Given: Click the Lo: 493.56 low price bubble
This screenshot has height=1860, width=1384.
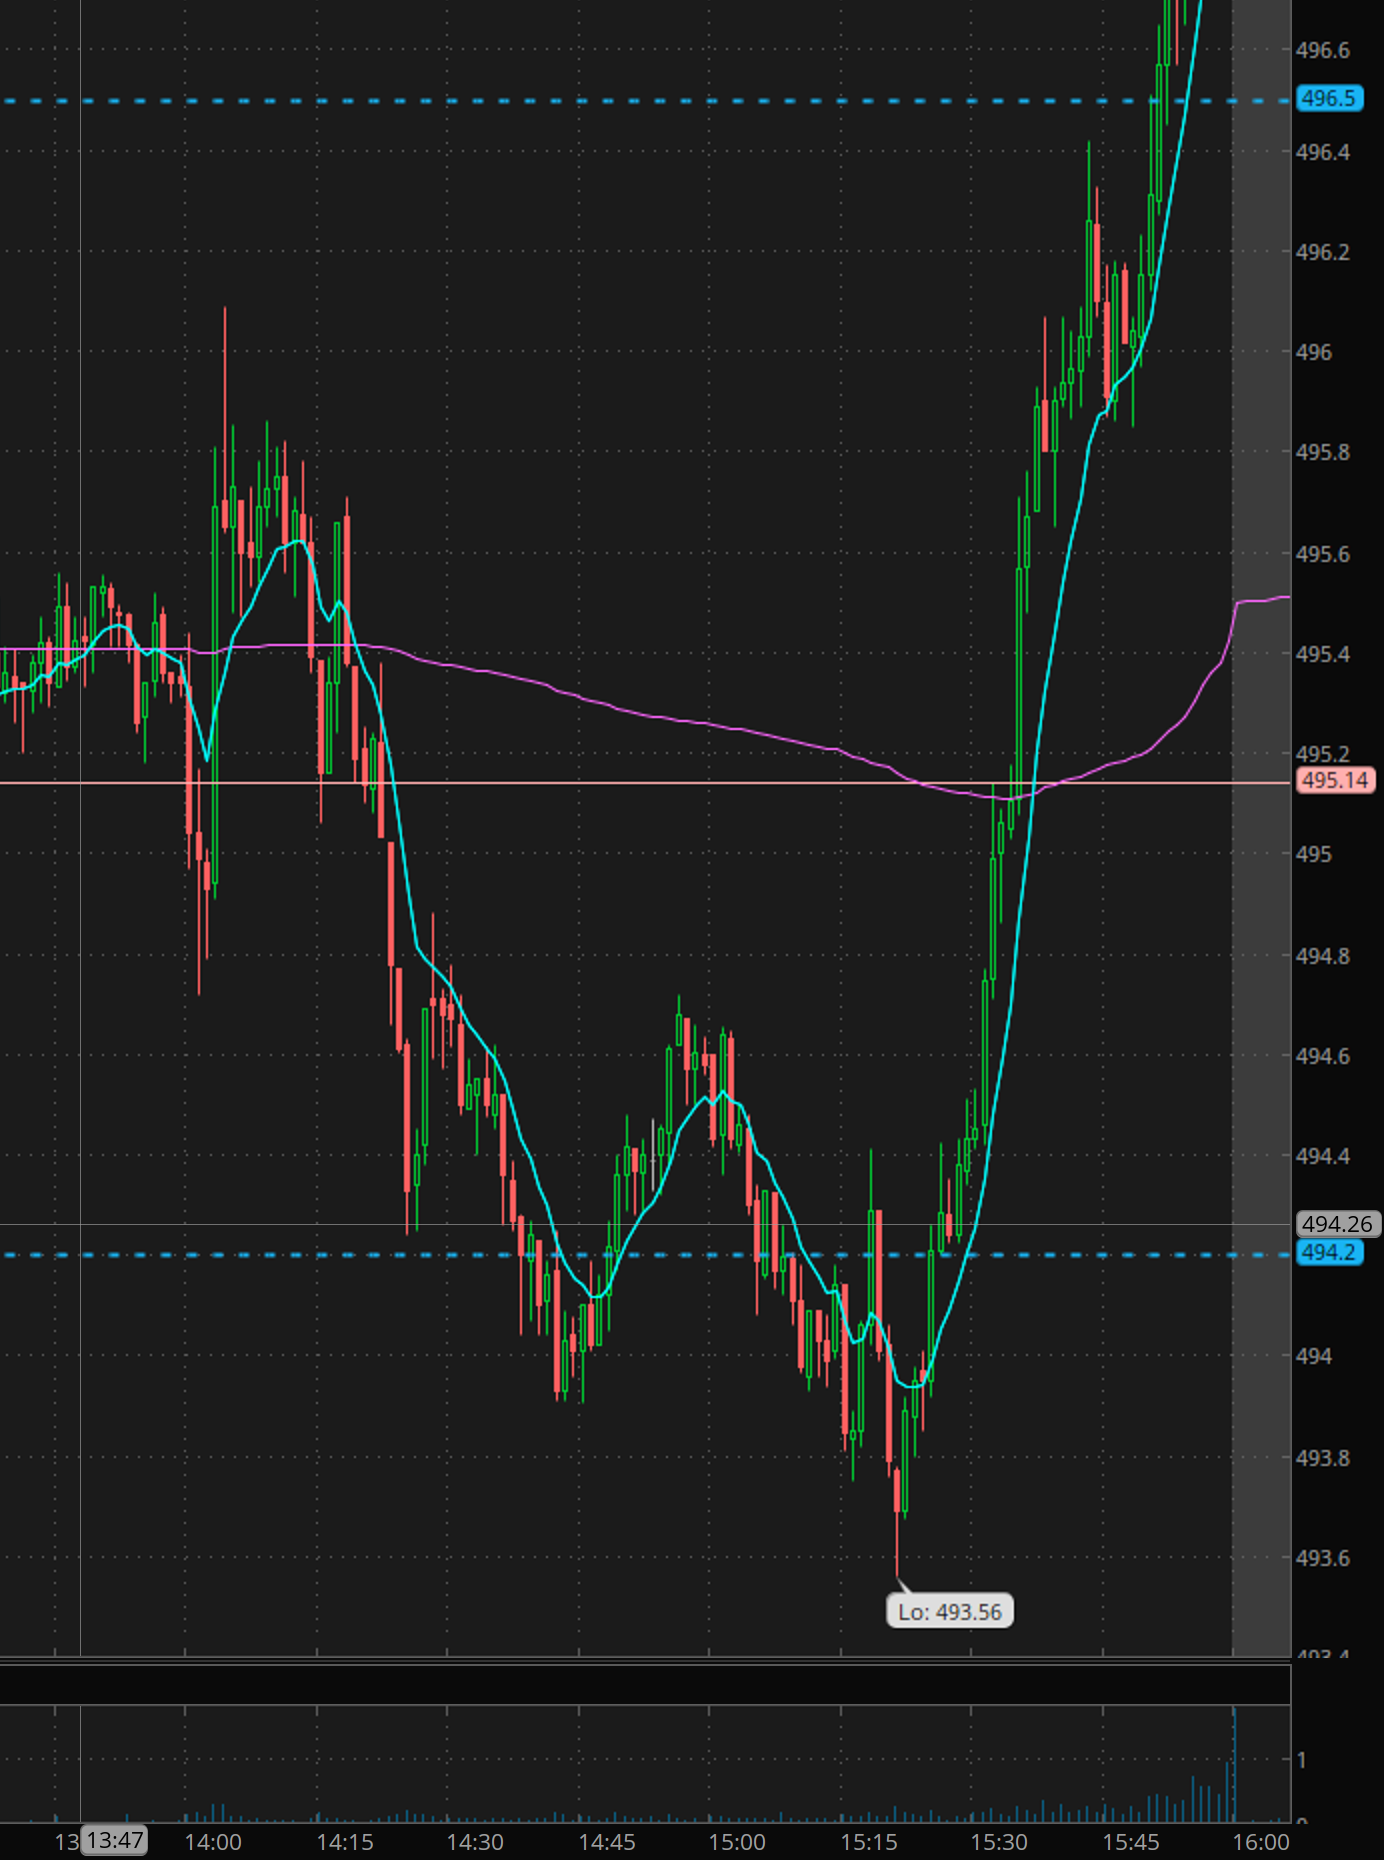Looking at the screenshot, I should point(950,1612).
